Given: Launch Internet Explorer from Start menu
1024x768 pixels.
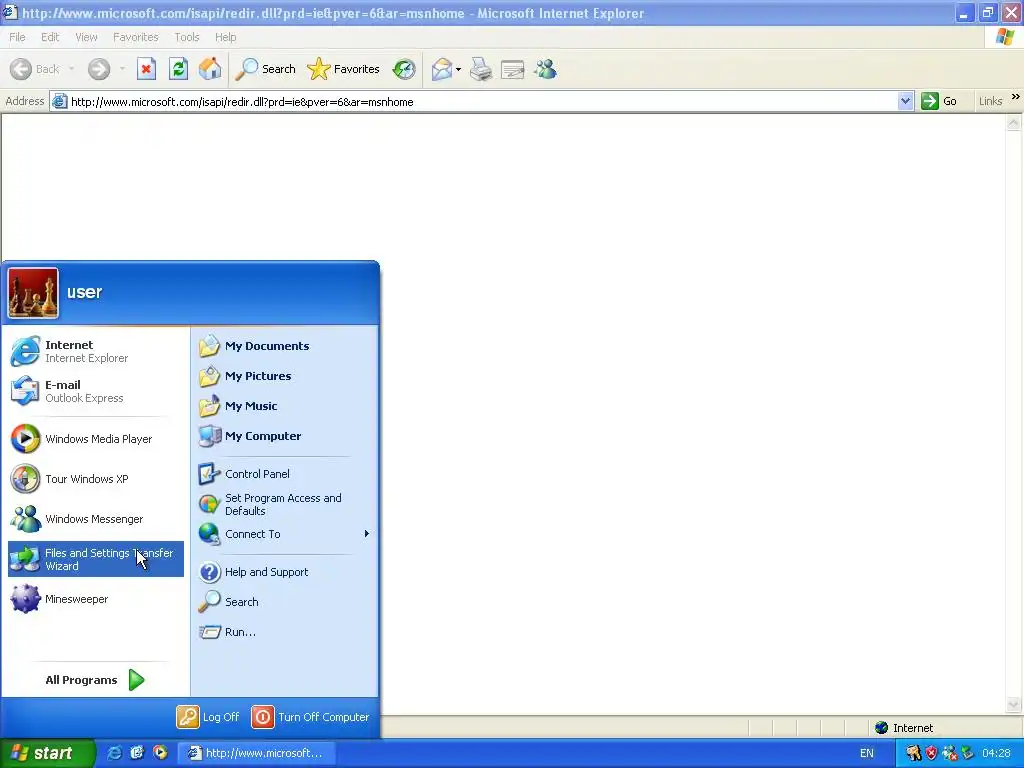Looking at the screenshot, I should [x=96, y=351].
